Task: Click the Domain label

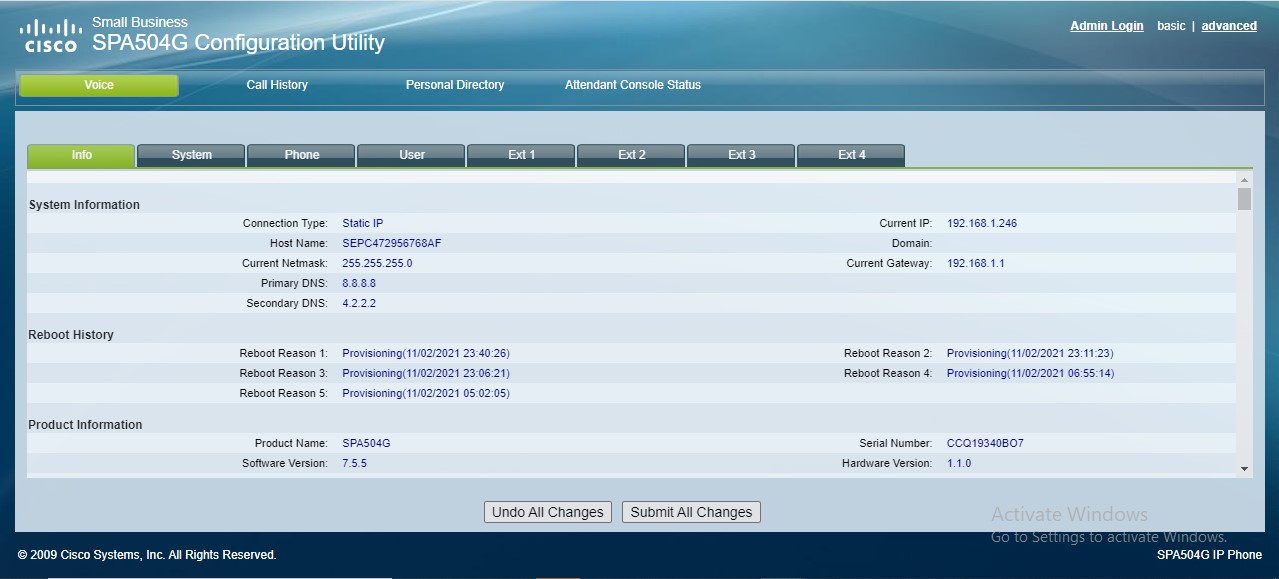Action: click(912, 243)
